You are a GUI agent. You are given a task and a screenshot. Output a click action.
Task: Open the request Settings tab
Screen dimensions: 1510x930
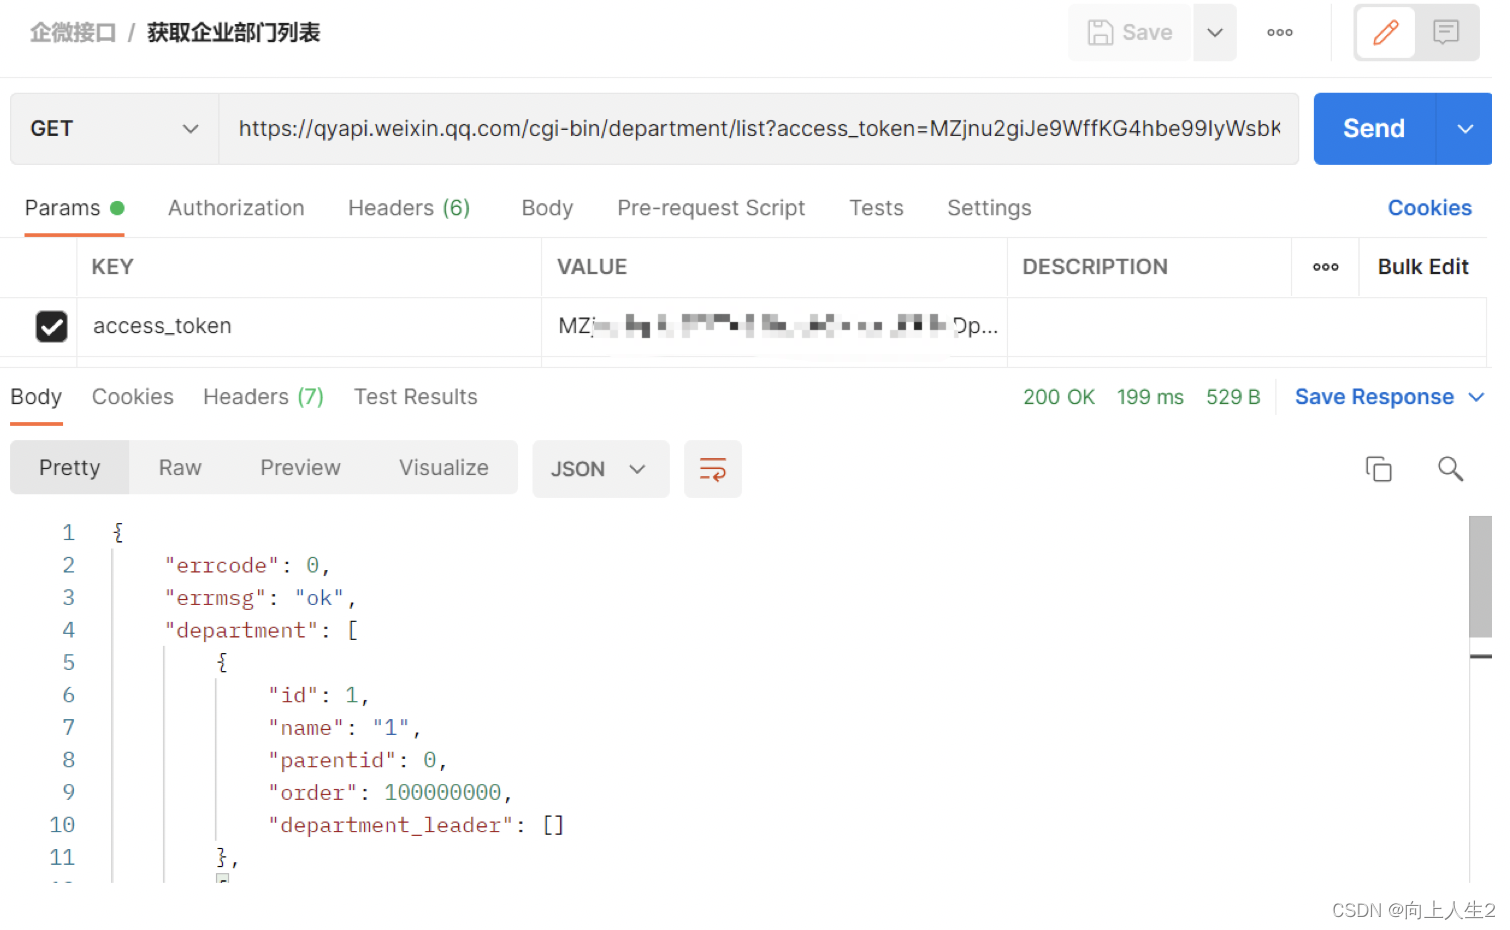(x=989, y=208)
